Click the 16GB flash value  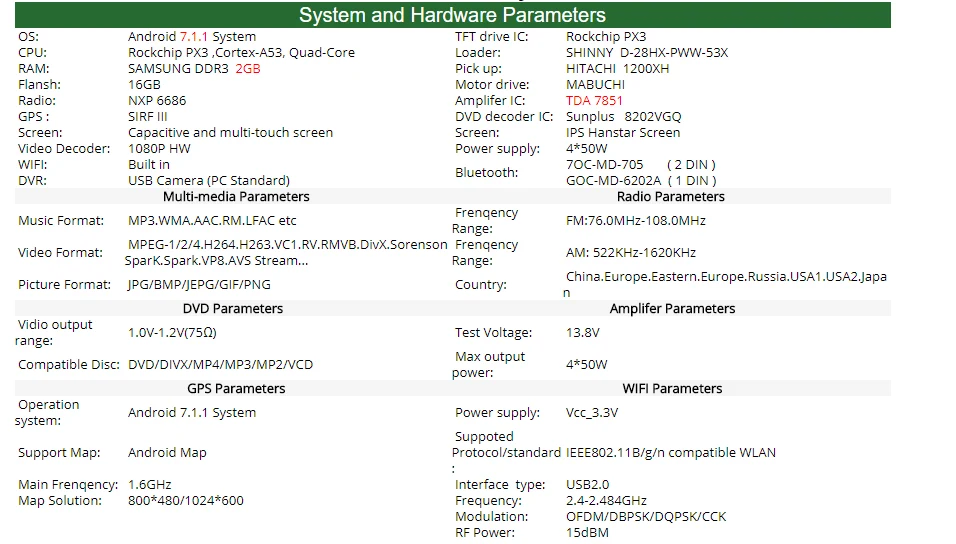coord(144,84)
